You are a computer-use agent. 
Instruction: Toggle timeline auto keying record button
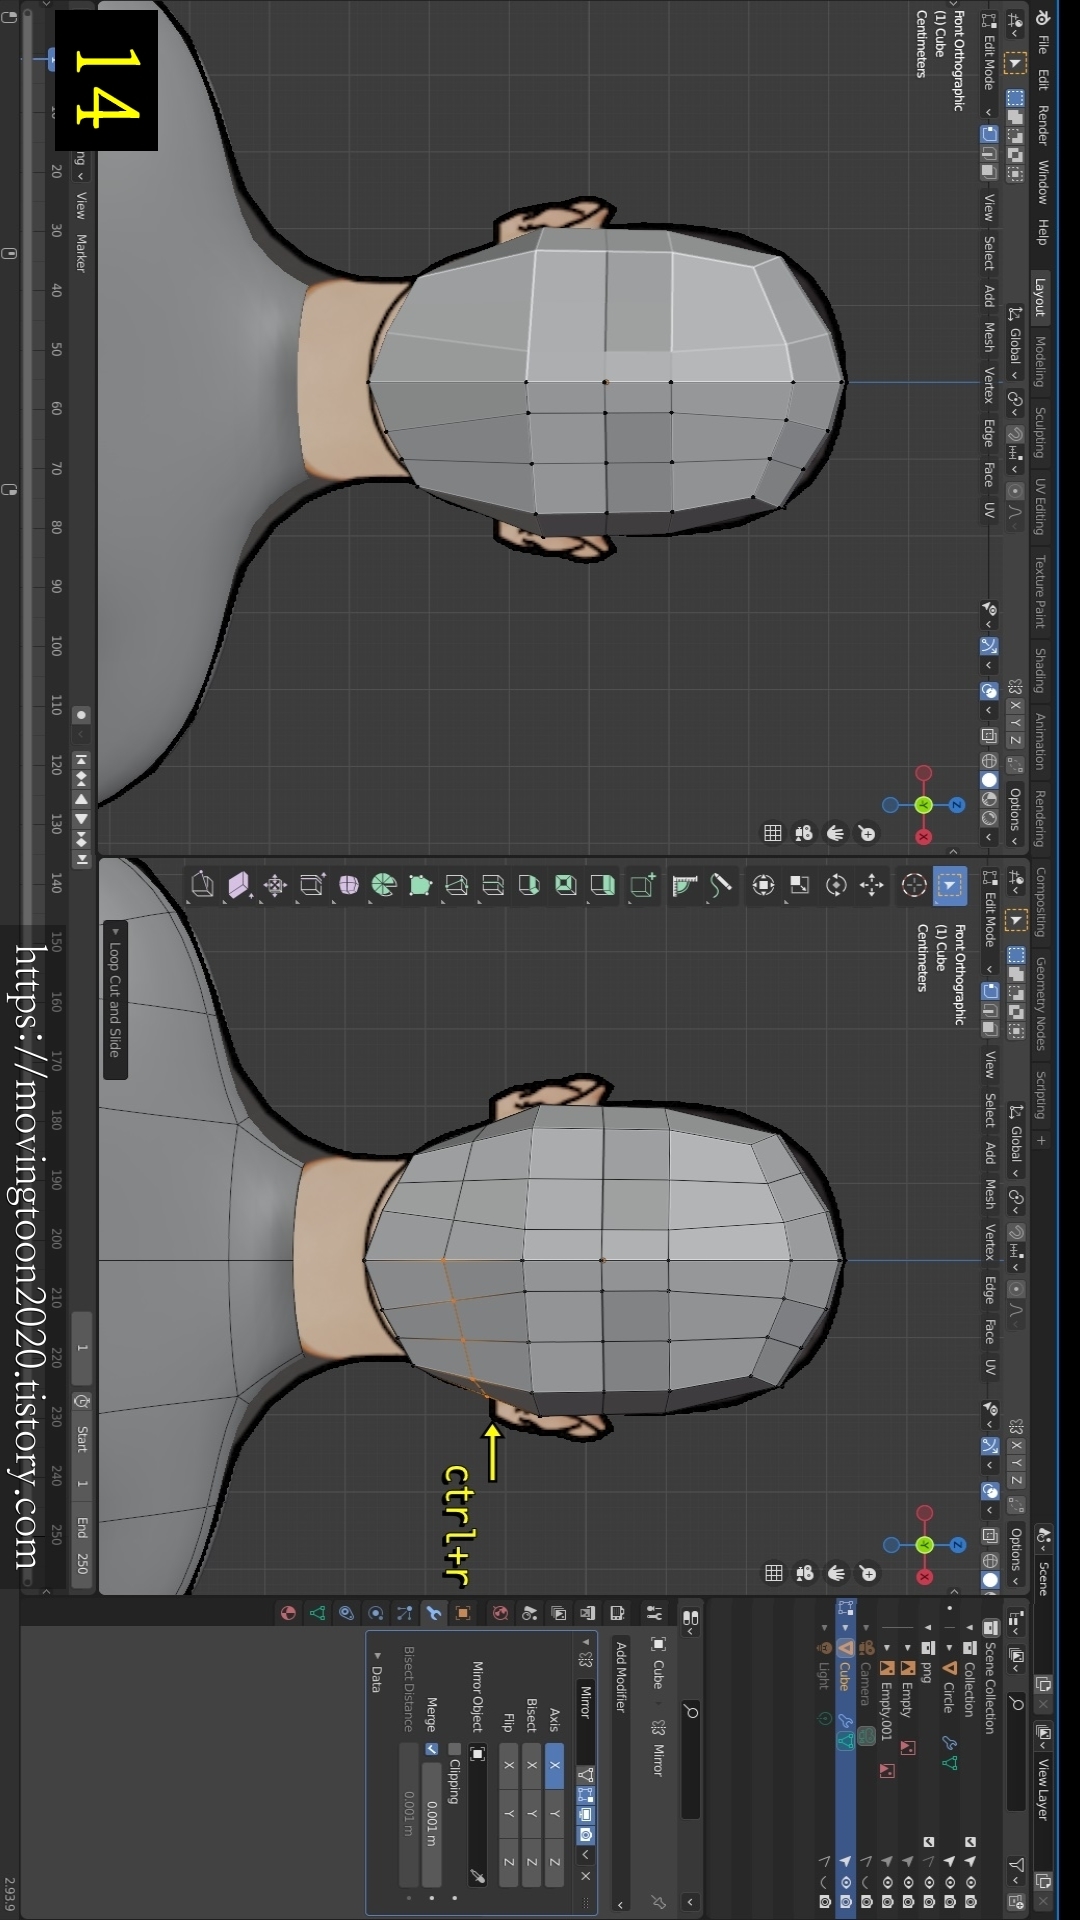[82, 715]
